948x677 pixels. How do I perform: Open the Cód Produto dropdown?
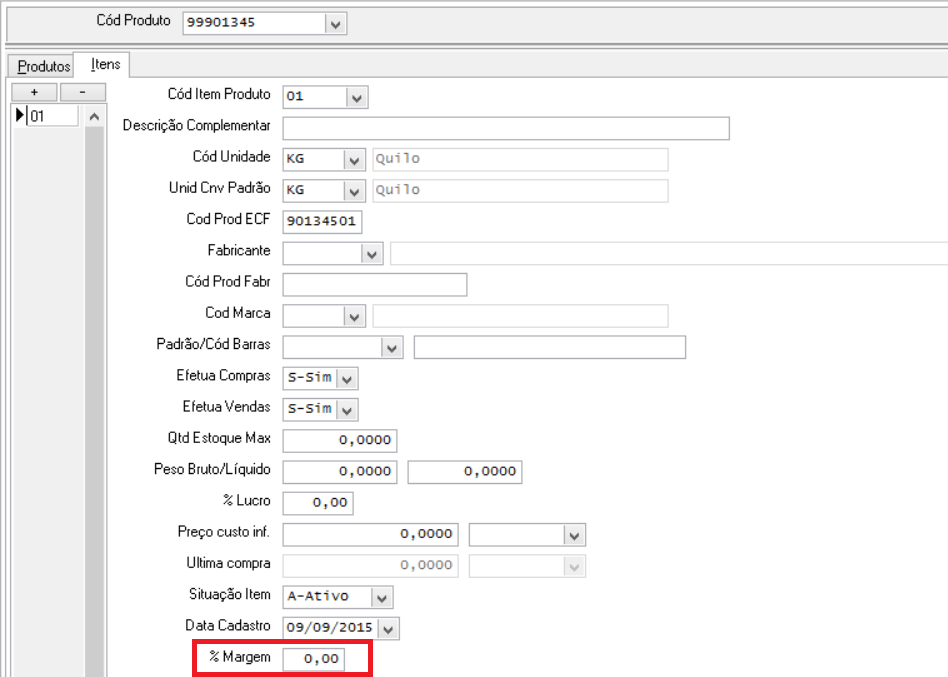pos(336,23)
